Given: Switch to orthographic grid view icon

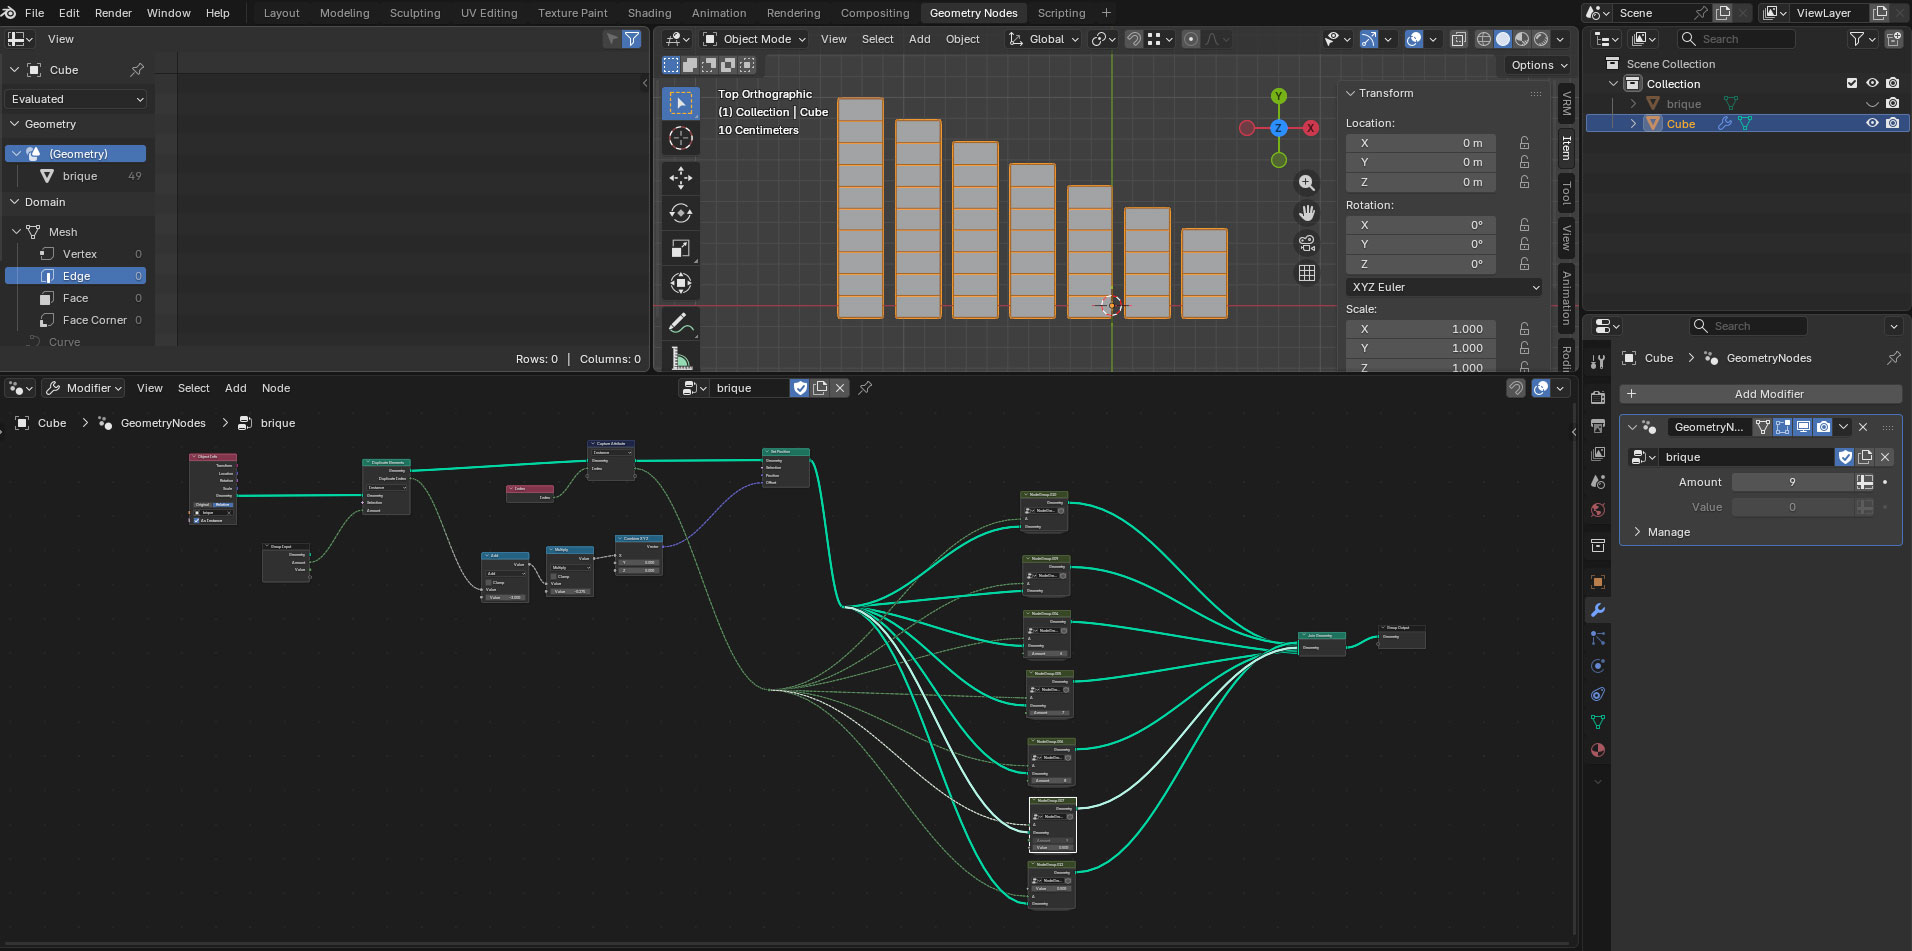Looking at the screenshot, I should point(1306,273).
